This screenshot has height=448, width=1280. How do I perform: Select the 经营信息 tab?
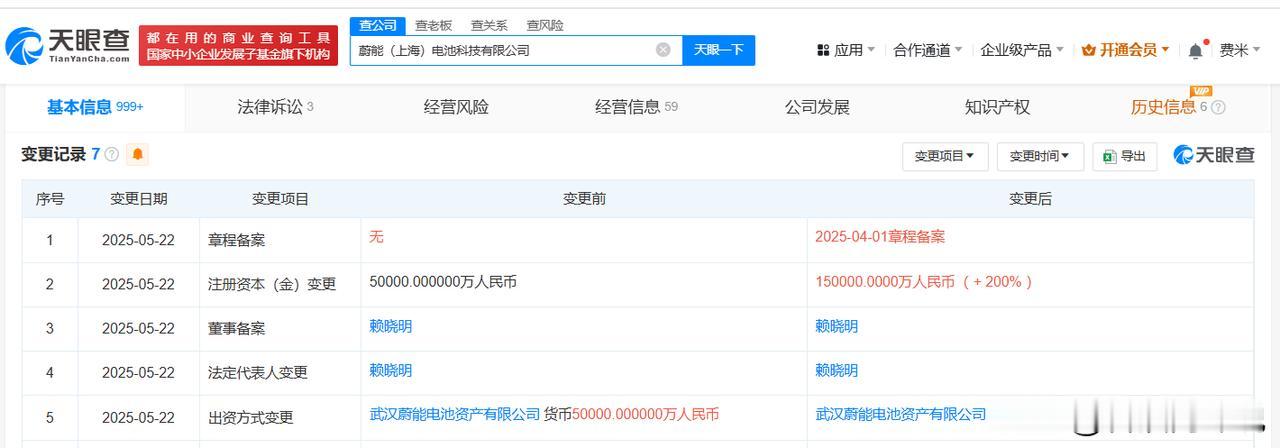[636, 107]
